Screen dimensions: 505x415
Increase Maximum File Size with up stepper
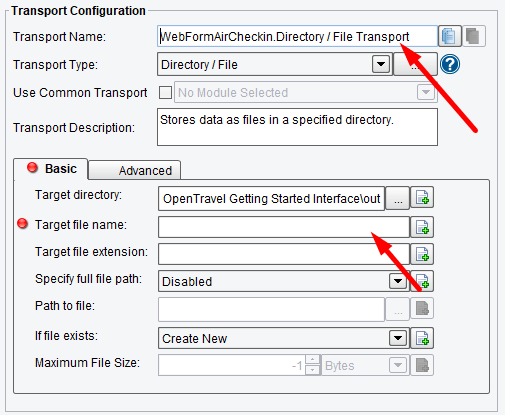[312, 360]
